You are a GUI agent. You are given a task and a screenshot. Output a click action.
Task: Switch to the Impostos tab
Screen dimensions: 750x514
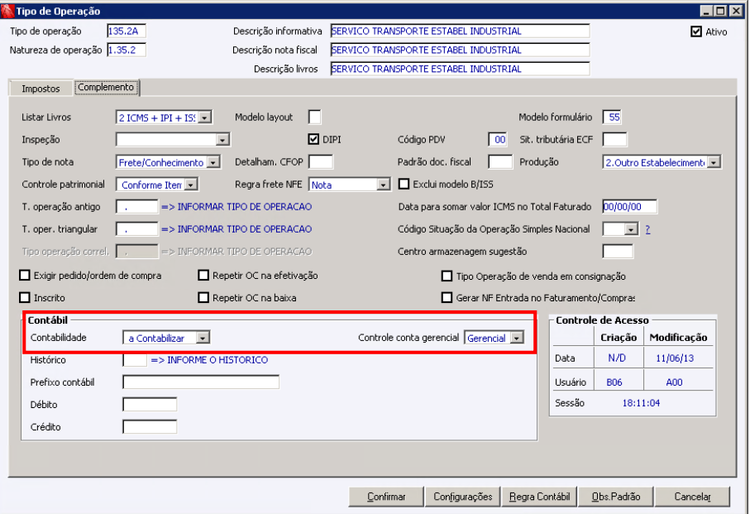41,88
